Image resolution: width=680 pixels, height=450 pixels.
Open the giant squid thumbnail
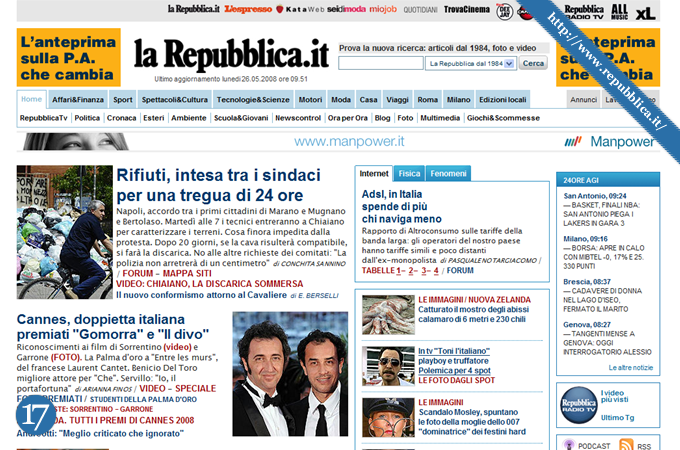(388, 315)
